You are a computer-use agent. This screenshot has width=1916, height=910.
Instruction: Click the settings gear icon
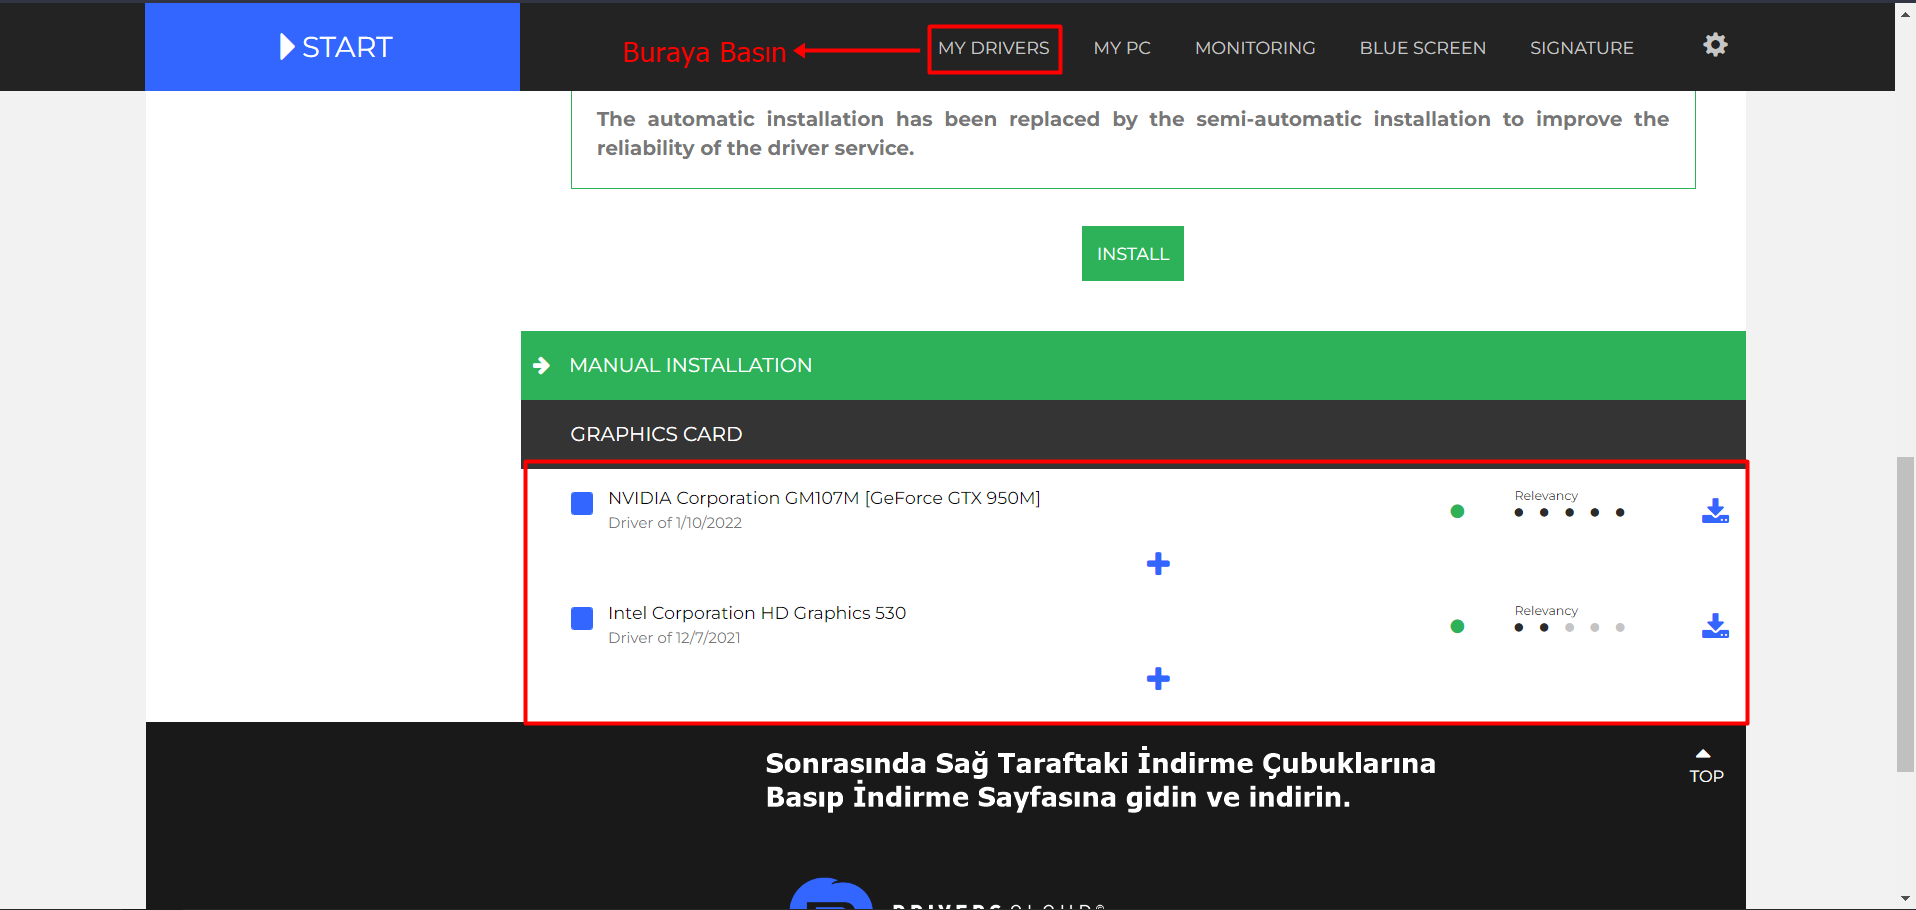pyautogui.click(x=1715, y=45)
